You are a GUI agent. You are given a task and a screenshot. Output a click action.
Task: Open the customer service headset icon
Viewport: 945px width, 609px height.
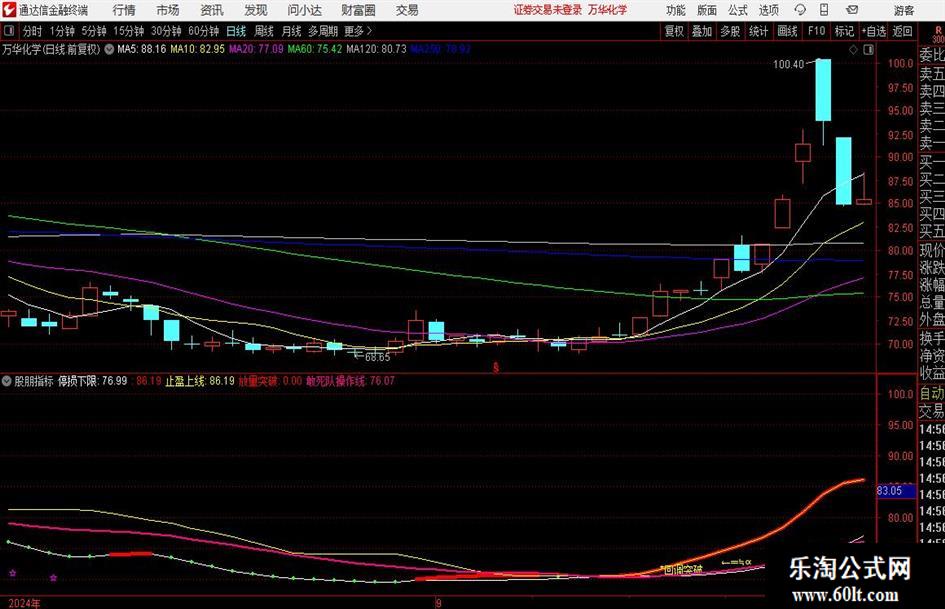tap(800, 10)
